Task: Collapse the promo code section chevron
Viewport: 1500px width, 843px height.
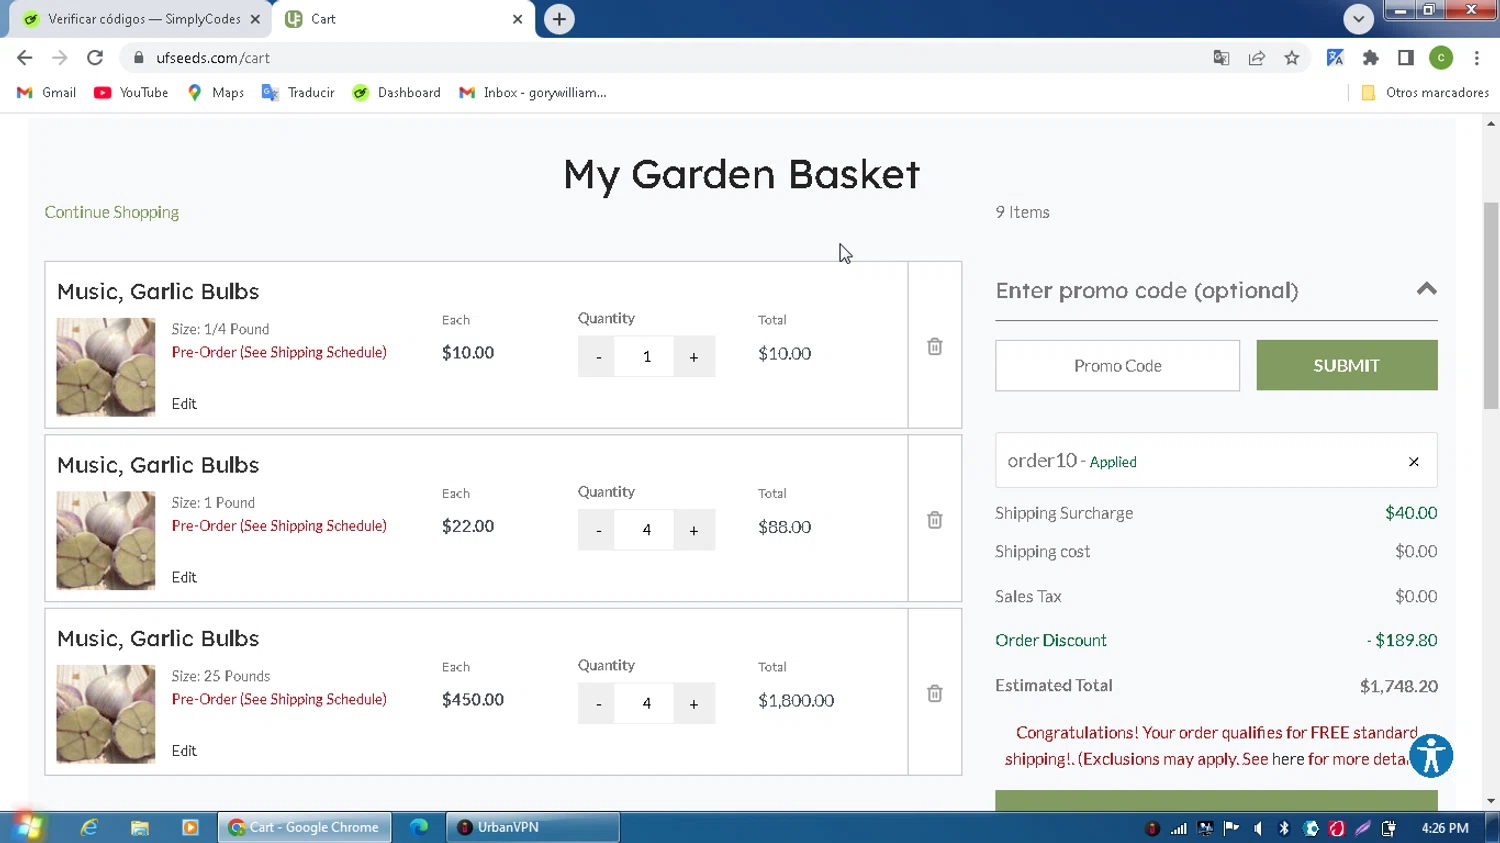Action: click(x=1426, y=289)
